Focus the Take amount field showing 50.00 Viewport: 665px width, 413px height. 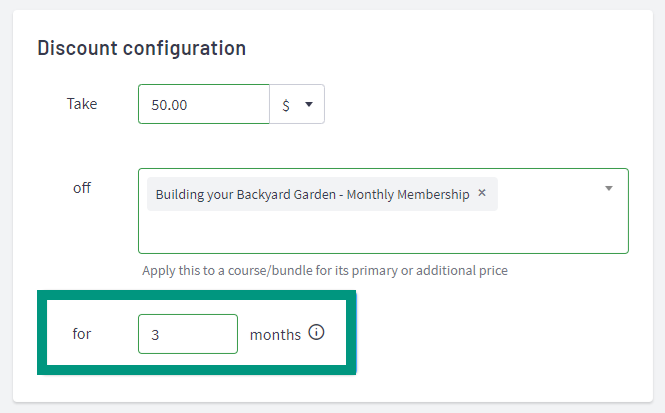click(x=204, y=104)
